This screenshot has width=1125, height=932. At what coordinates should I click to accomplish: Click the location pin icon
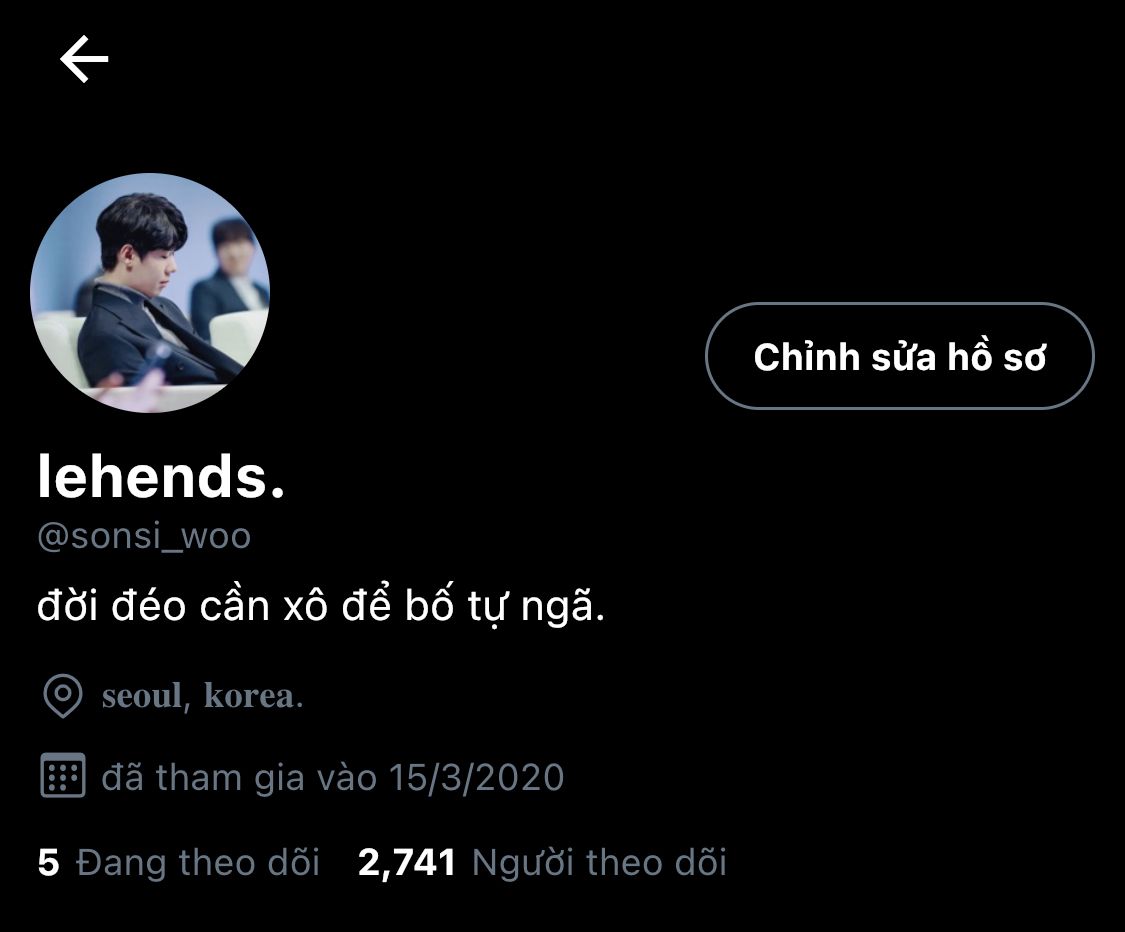63,695
